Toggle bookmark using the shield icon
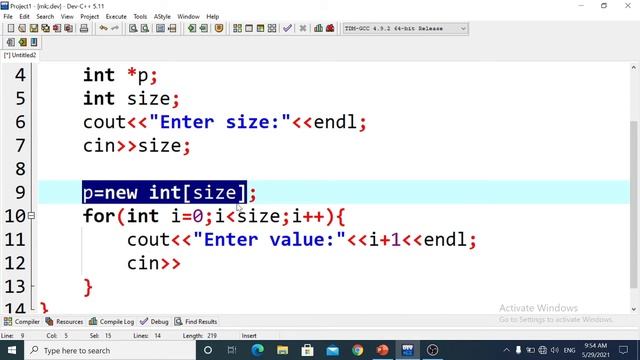 tap(219, 28)
